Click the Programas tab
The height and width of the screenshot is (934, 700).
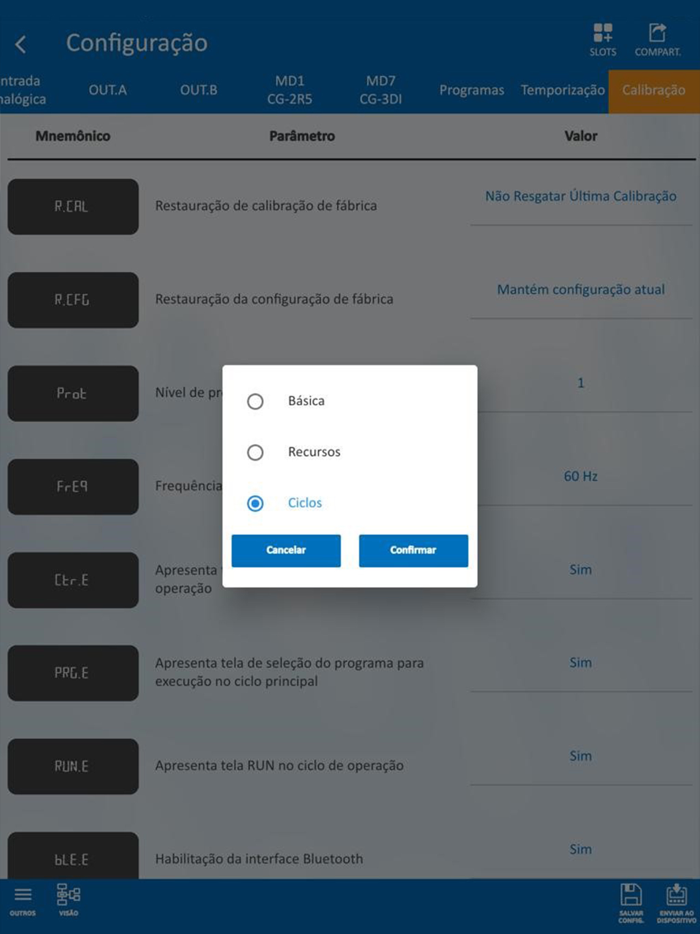point(471,89)
